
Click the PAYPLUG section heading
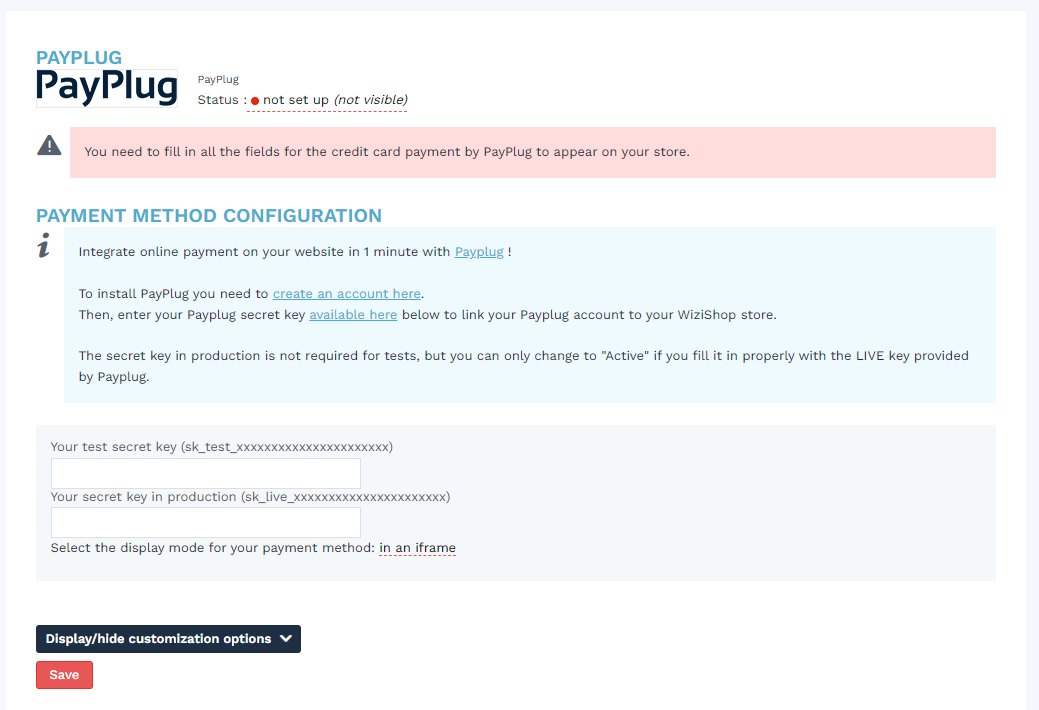coord(79,58)
